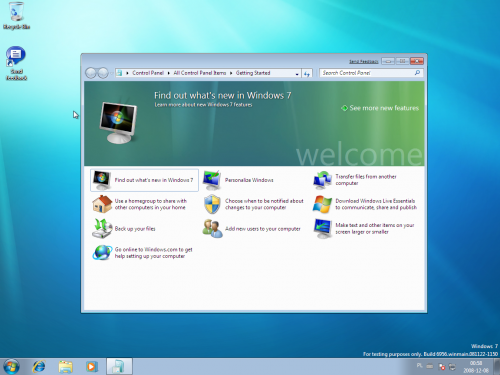Click Download Windows Live Essentials text

point(376,204)
